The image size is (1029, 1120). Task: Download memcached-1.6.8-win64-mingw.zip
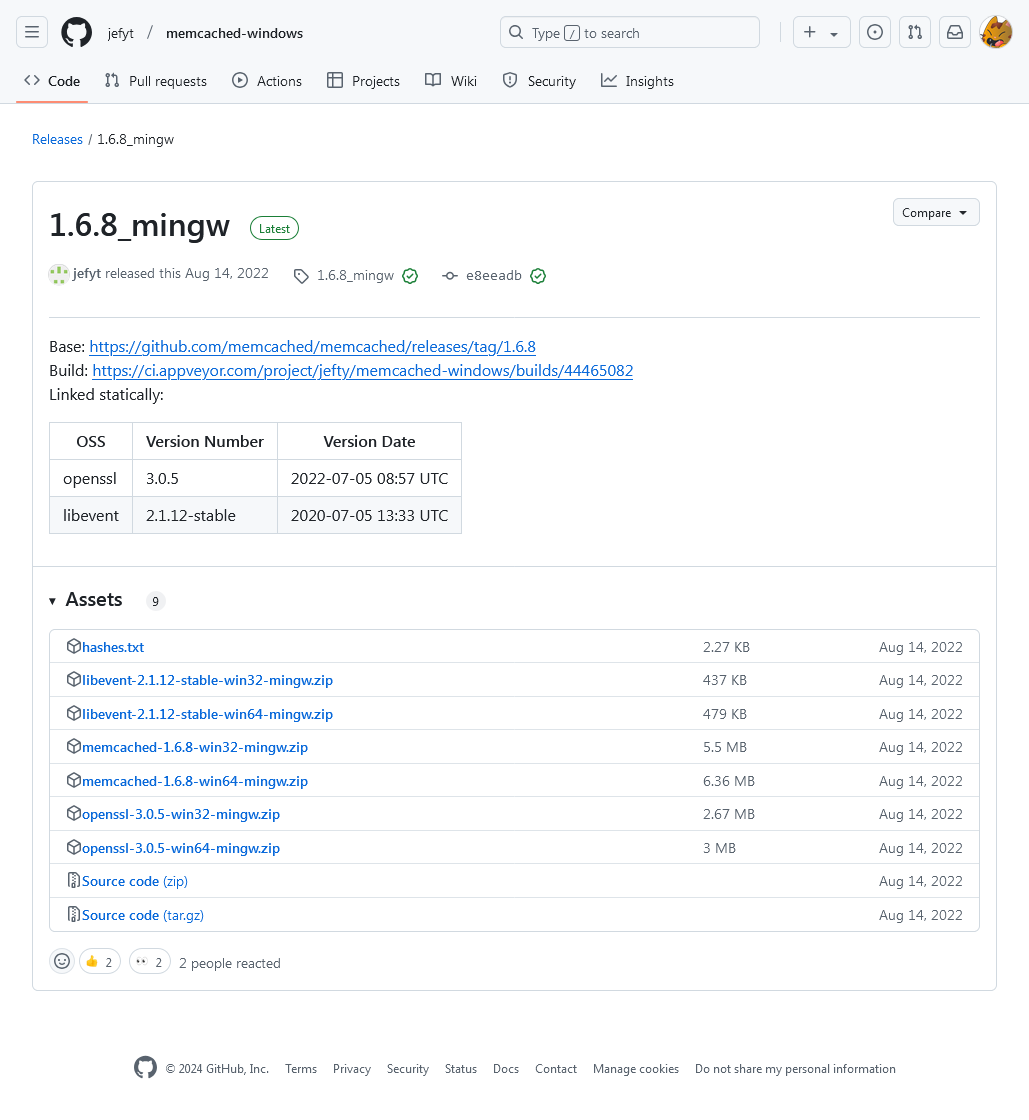click(x=195, y=781)
